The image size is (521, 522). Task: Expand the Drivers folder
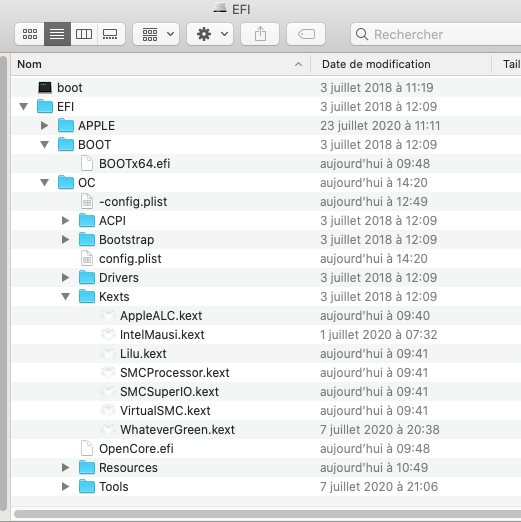pos(66,278)
